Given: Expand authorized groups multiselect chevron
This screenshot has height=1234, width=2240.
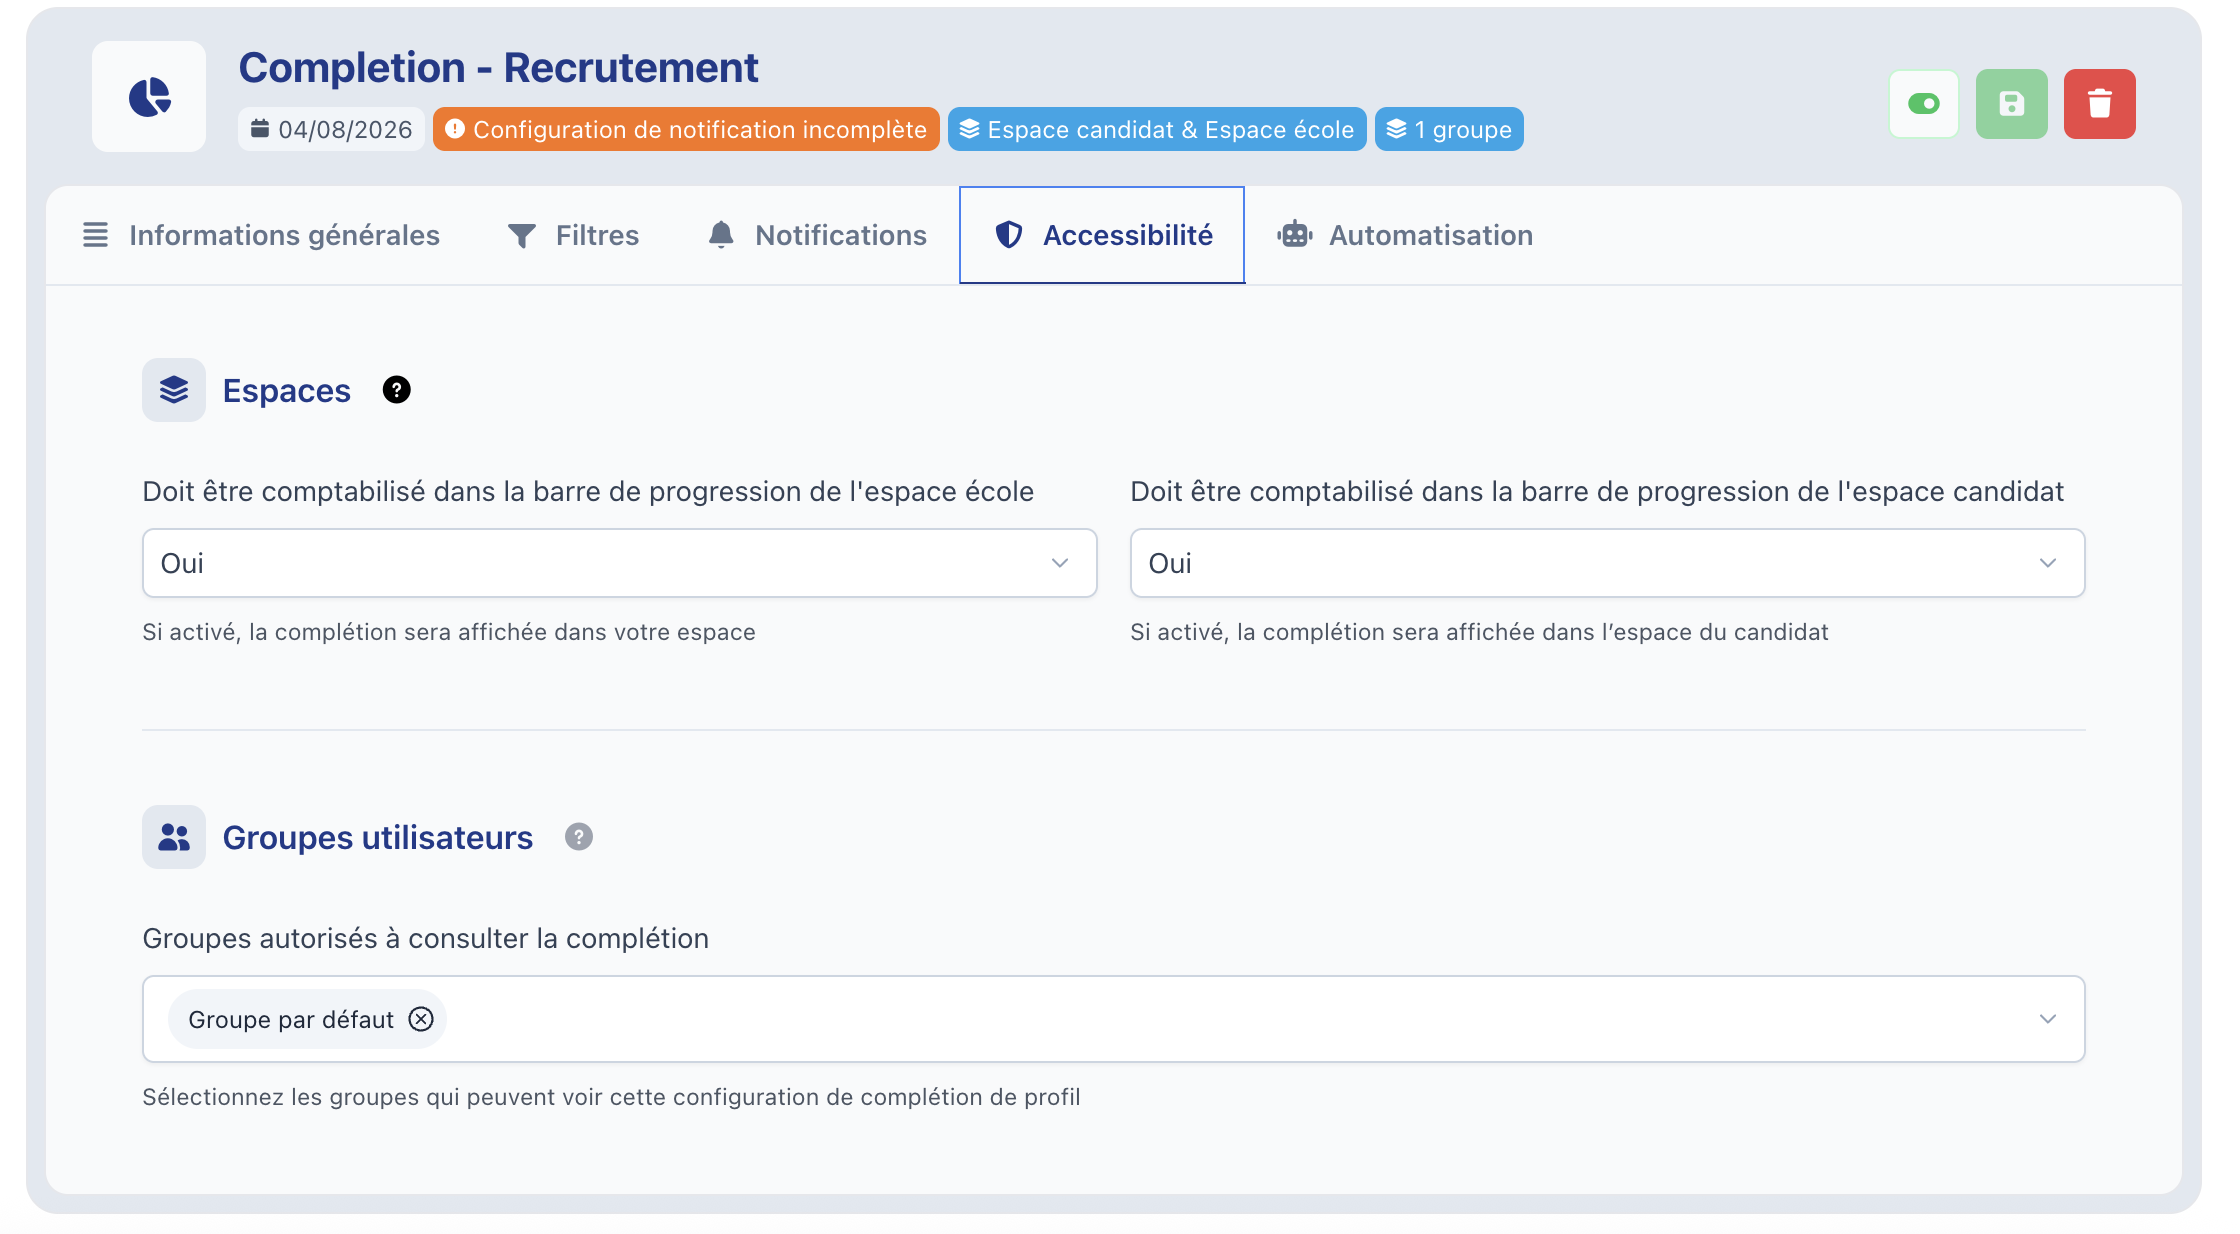Looking at the screenshot, I should (2047, 1019).
